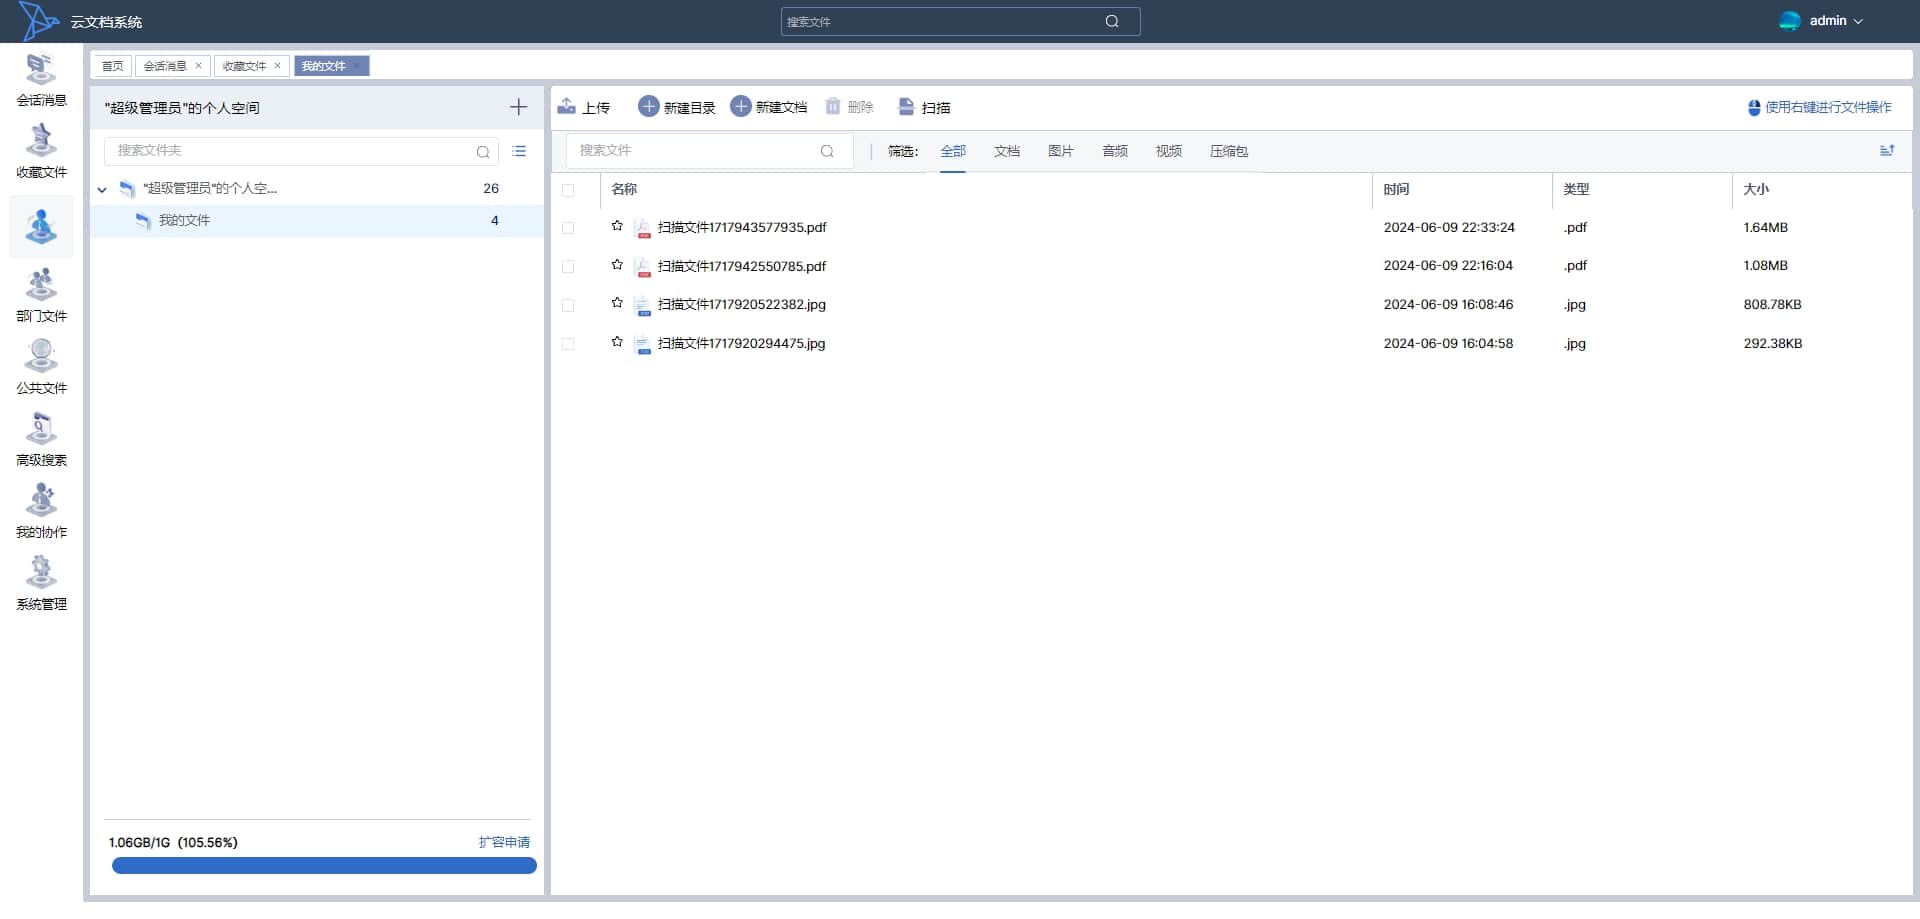Check the box for 扫描文件1717920522382.jpg
This screenshot has width=1920, height=919.
tap(568, 305)
